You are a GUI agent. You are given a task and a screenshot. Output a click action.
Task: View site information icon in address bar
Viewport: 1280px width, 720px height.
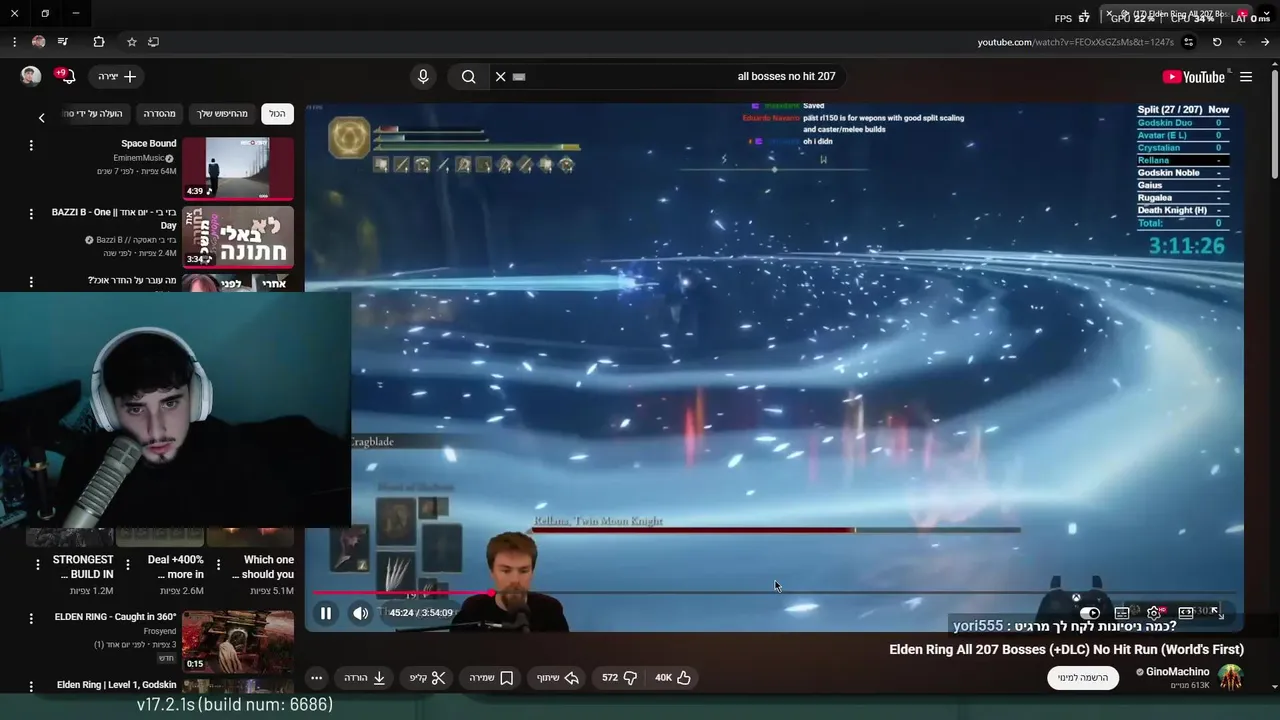pyautogui.click(x=1188, y=42)
